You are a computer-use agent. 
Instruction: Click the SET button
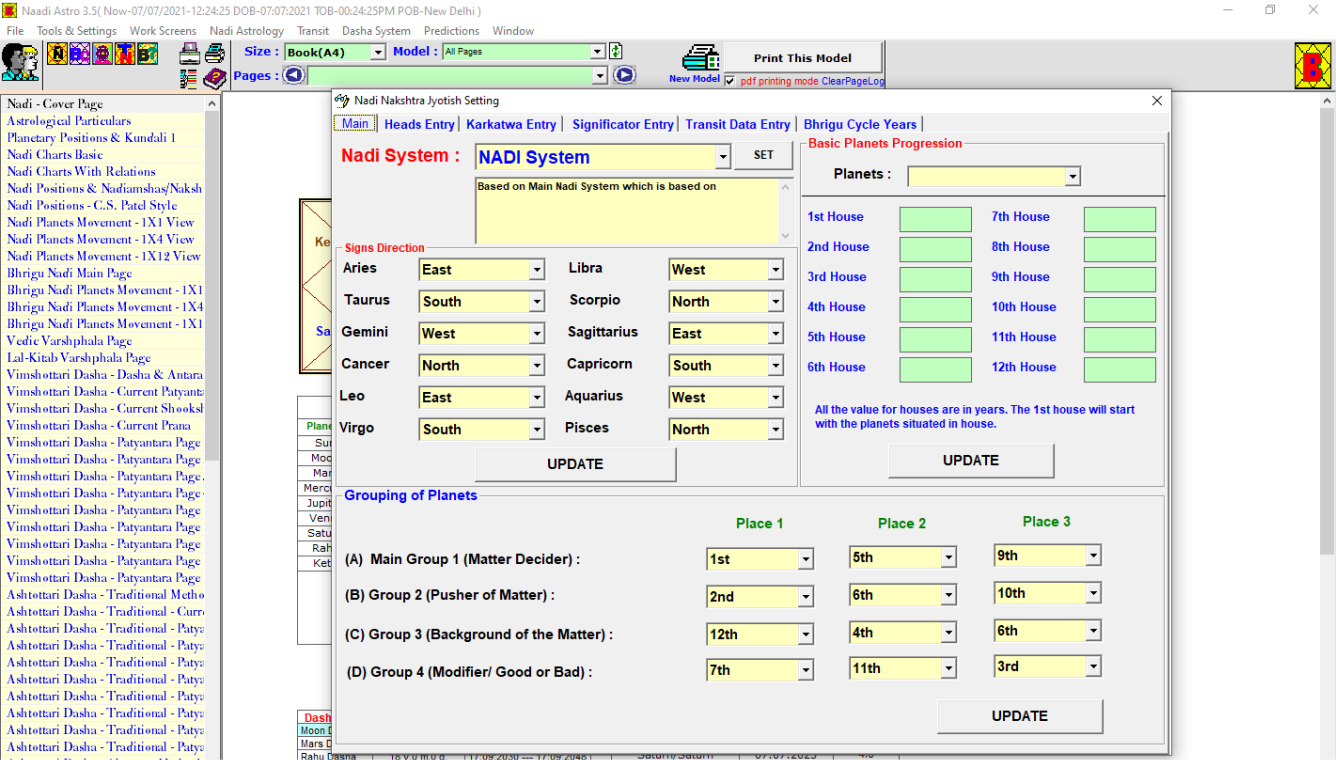point(764,156)
